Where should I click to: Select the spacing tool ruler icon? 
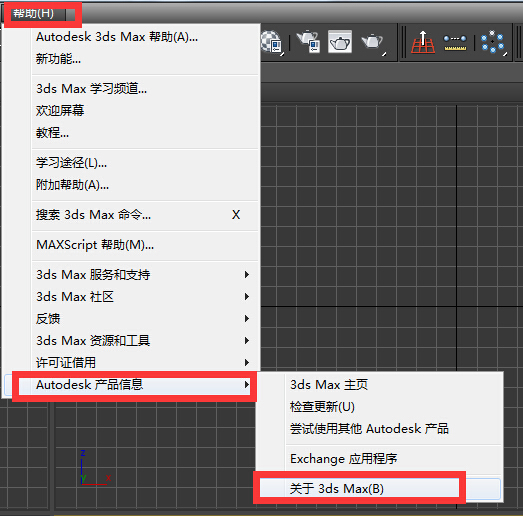(x=455, y=43)
